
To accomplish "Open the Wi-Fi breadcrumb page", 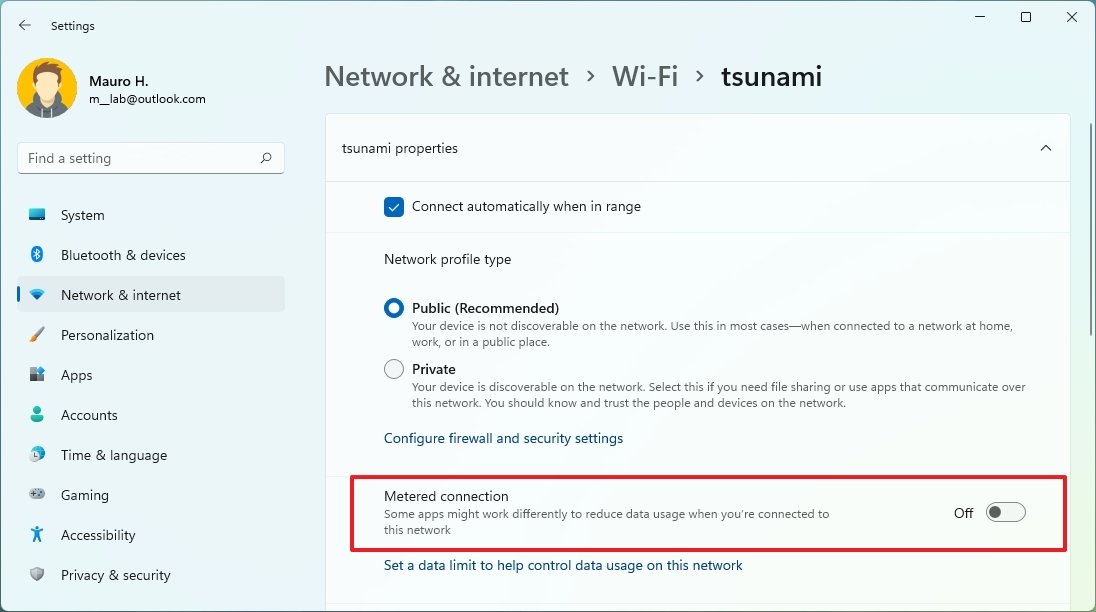I will tap(645, 76).
